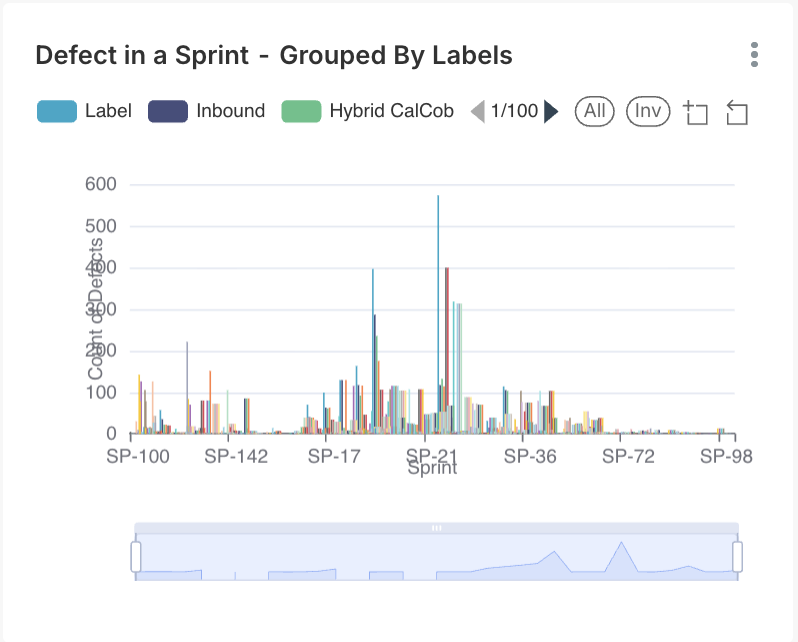Click the blue Label legend swatch

(57, 111)
